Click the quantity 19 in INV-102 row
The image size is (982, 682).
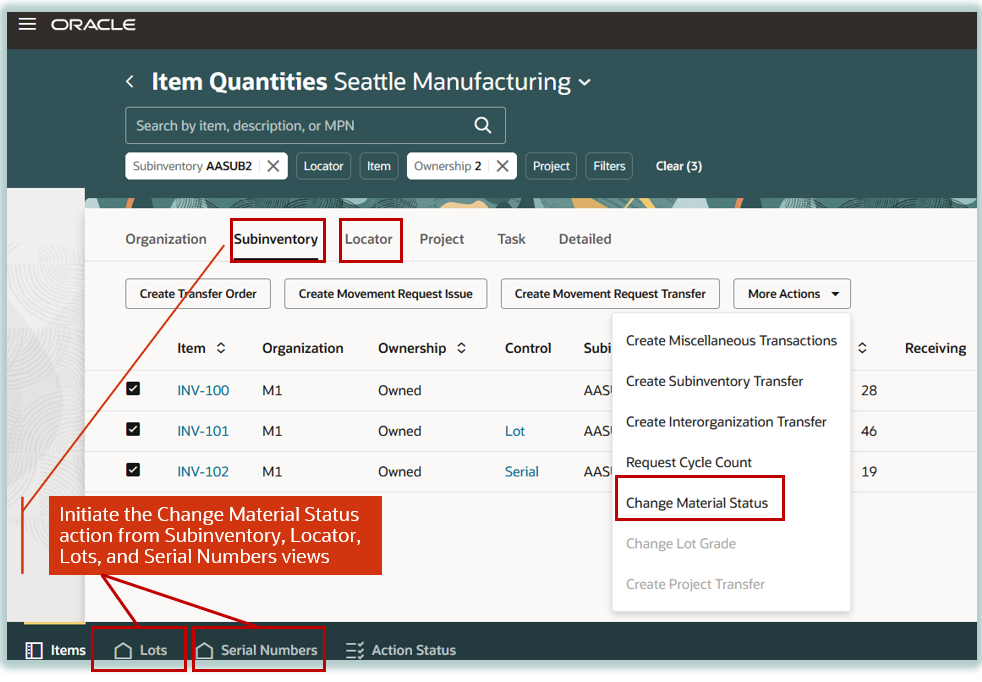[869, 472]
